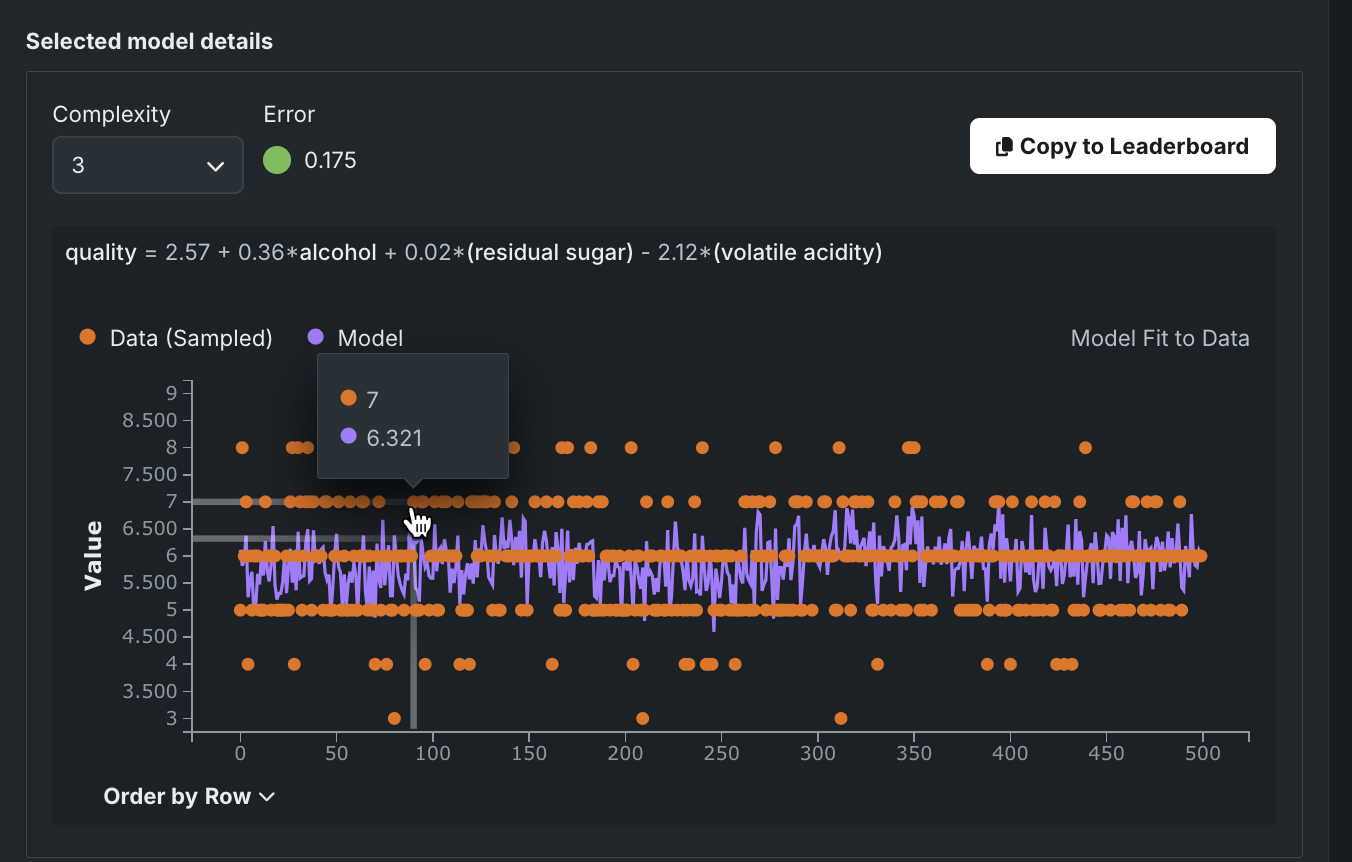Click the purple Model legend dot

pos(316,338)
